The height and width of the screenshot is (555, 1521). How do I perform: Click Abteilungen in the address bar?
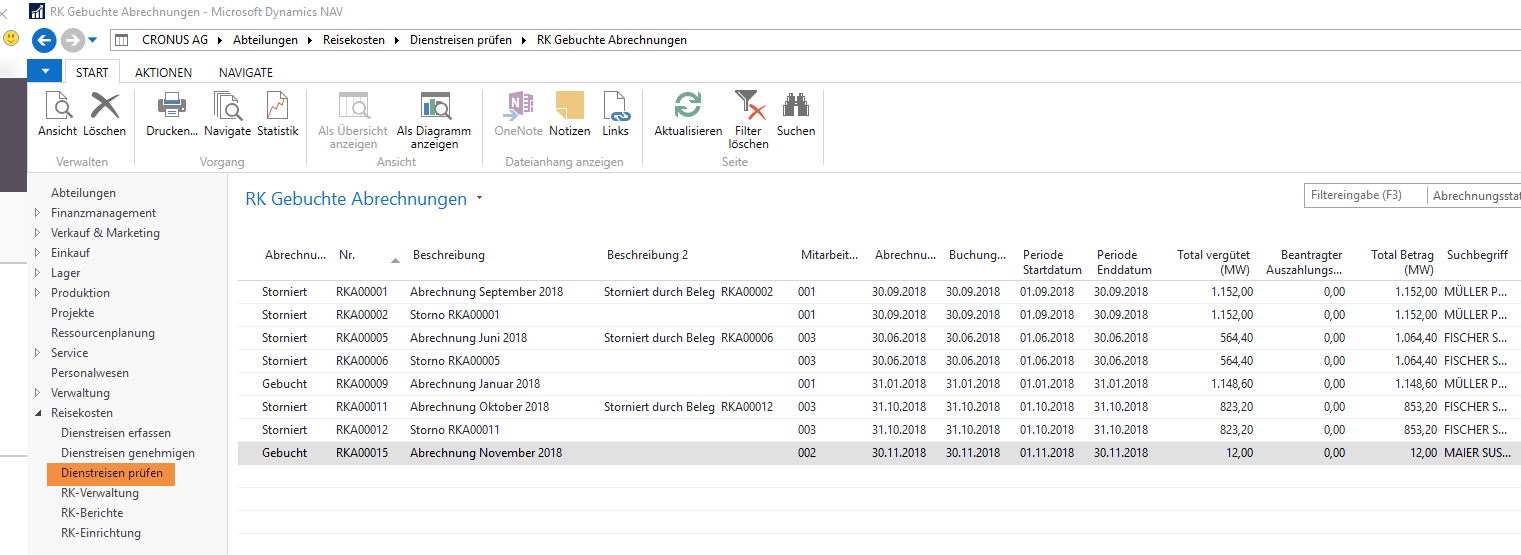(265, 40)
